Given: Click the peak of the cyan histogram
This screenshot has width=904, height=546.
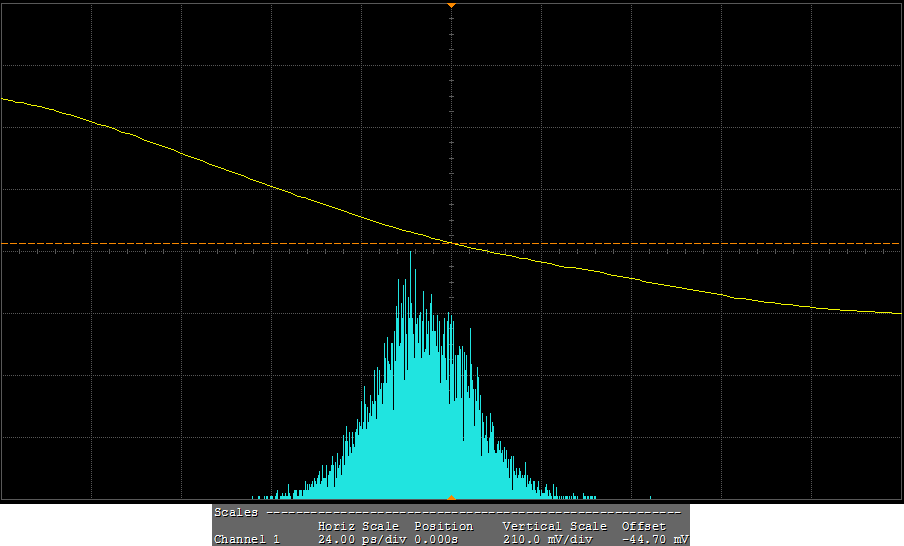Looking at the screenshot, I should (x=411, y=254).
